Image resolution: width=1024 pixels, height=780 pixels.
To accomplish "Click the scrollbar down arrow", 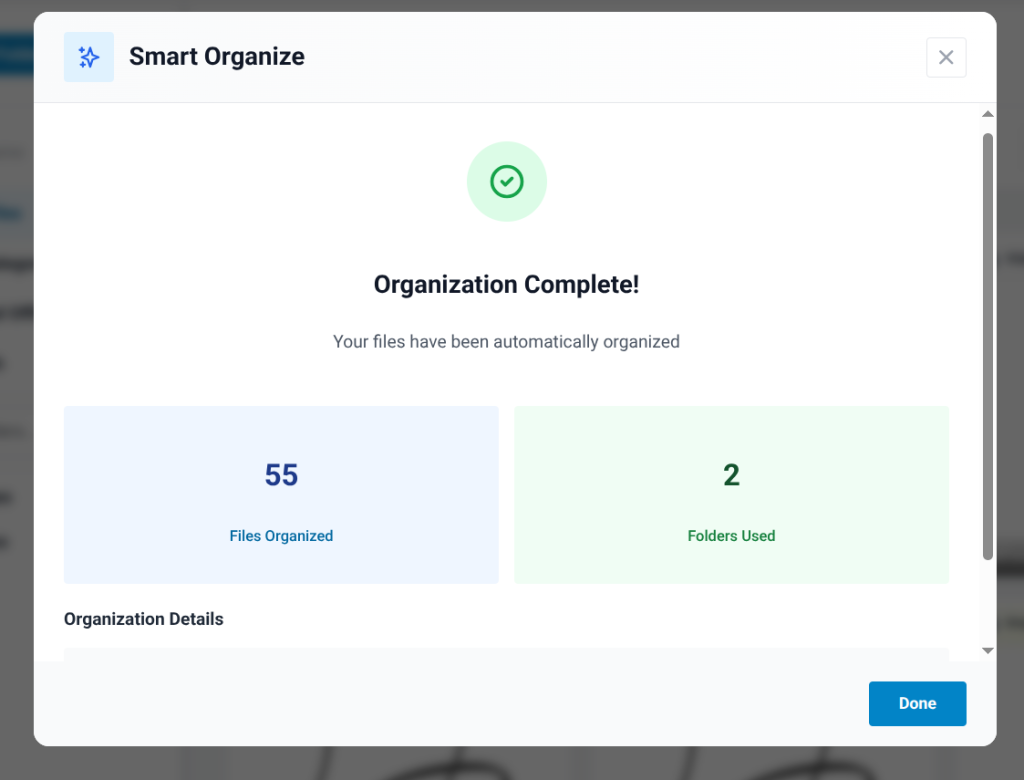I will point(987,651).
